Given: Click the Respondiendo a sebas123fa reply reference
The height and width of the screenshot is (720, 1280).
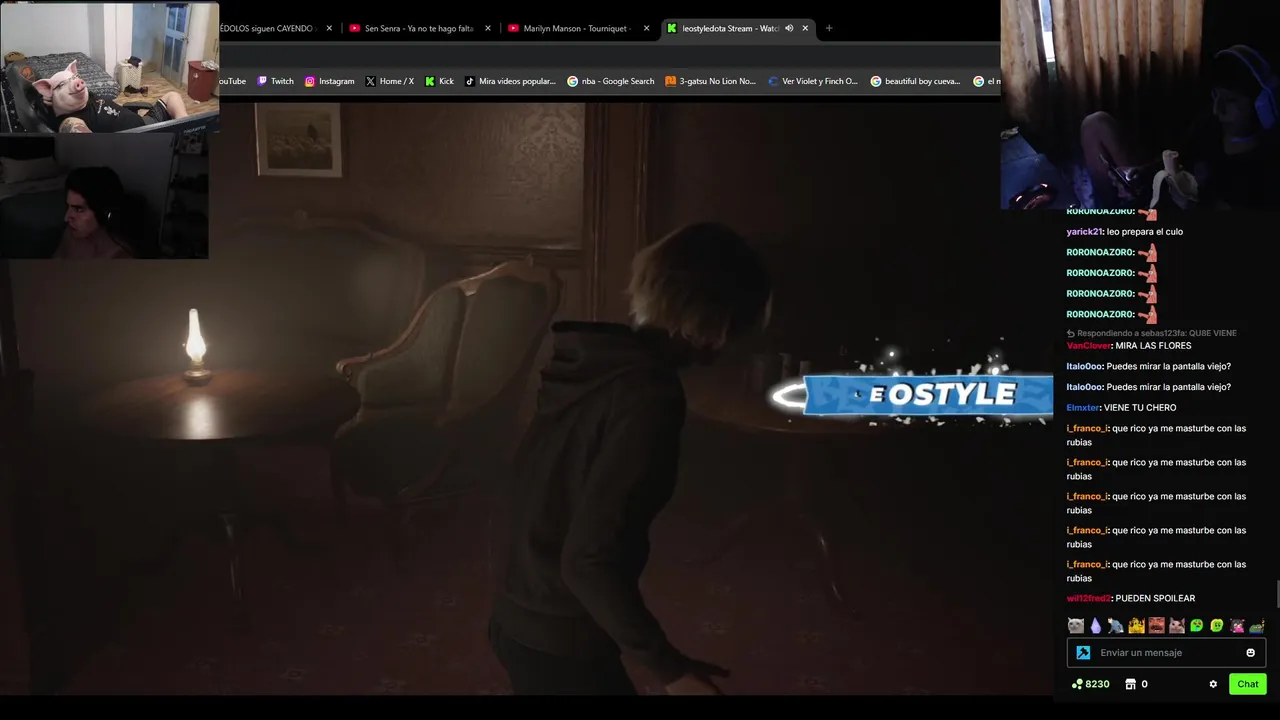Looking at the screenshot, I should coord(1152,333).
